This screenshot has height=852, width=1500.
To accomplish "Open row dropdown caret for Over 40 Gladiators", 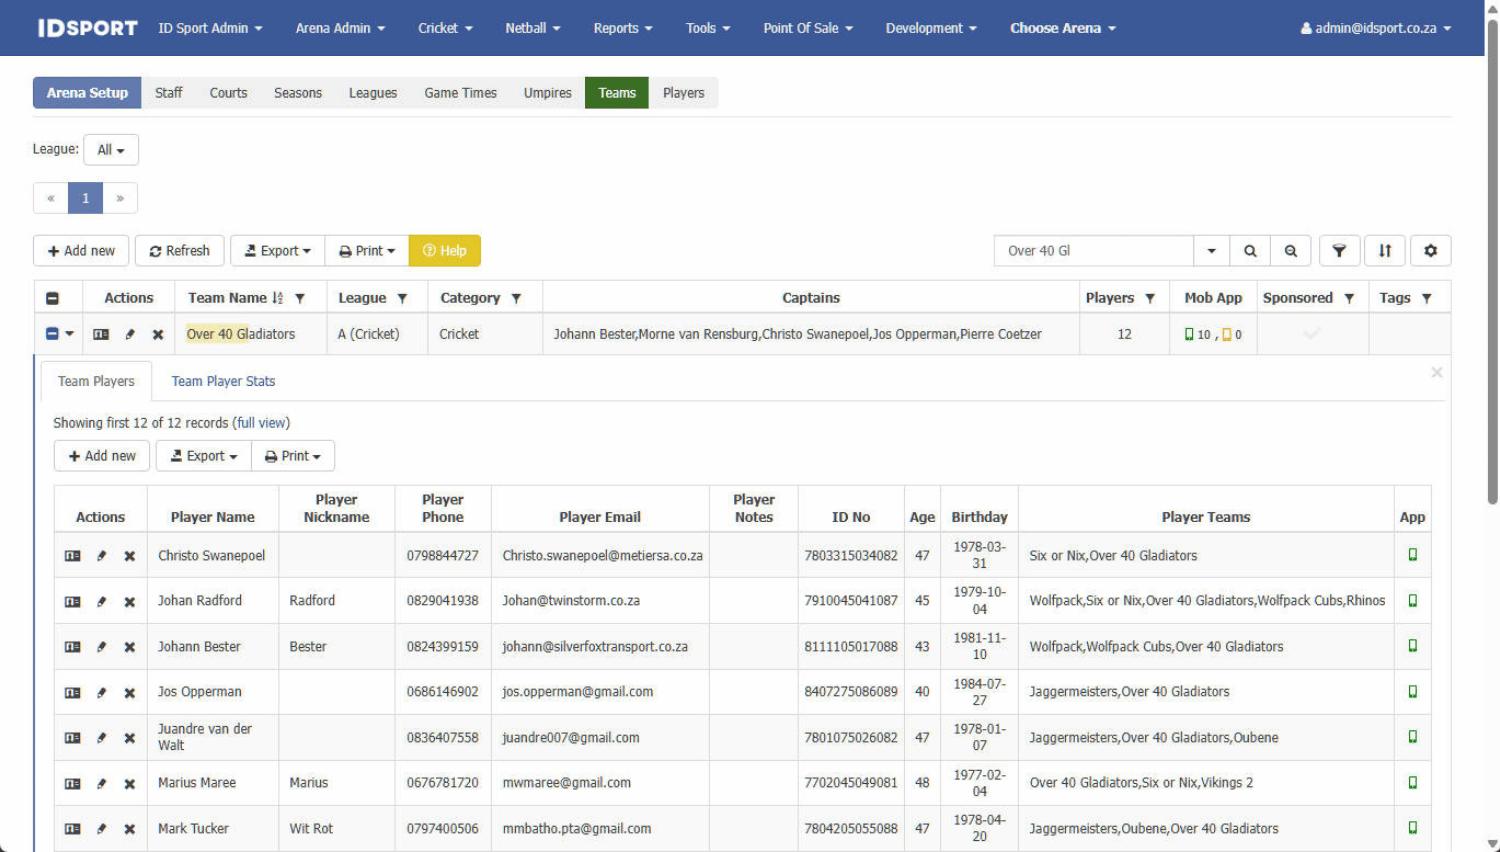I will (x=70, y=334).
